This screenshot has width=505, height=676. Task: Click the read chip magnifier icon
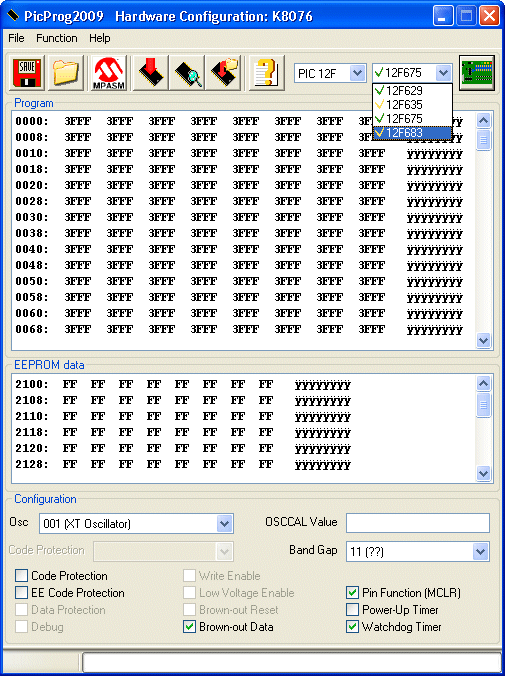pyautogui.click(x=187, y=73)
